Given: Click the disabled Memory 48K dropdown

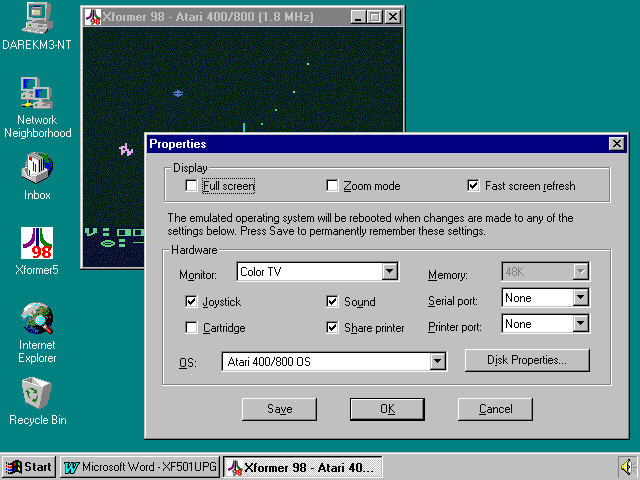Looking at the screenshot, I should [x=545, y=271].
